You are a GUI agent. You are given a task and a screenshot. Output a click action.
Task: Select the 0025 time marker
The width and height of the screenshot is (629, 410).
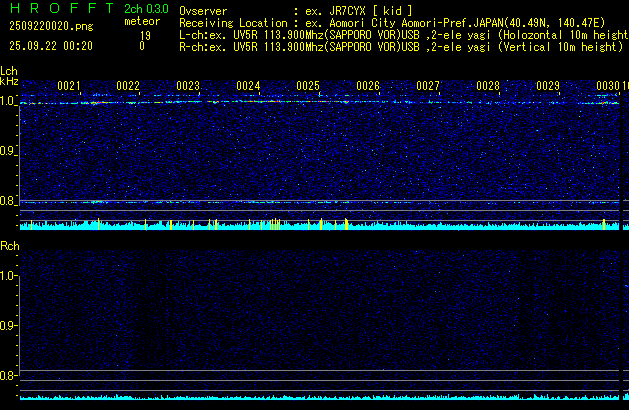[308, 87]
